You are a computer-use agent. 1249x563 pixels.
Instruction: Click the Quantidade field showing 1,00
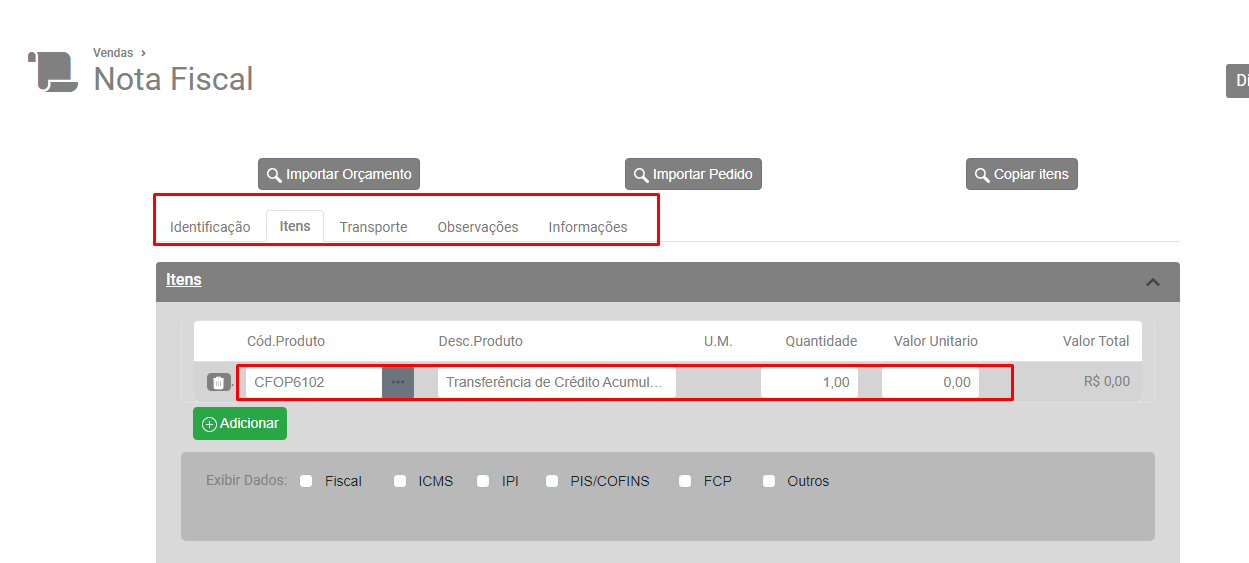(809, 382)
